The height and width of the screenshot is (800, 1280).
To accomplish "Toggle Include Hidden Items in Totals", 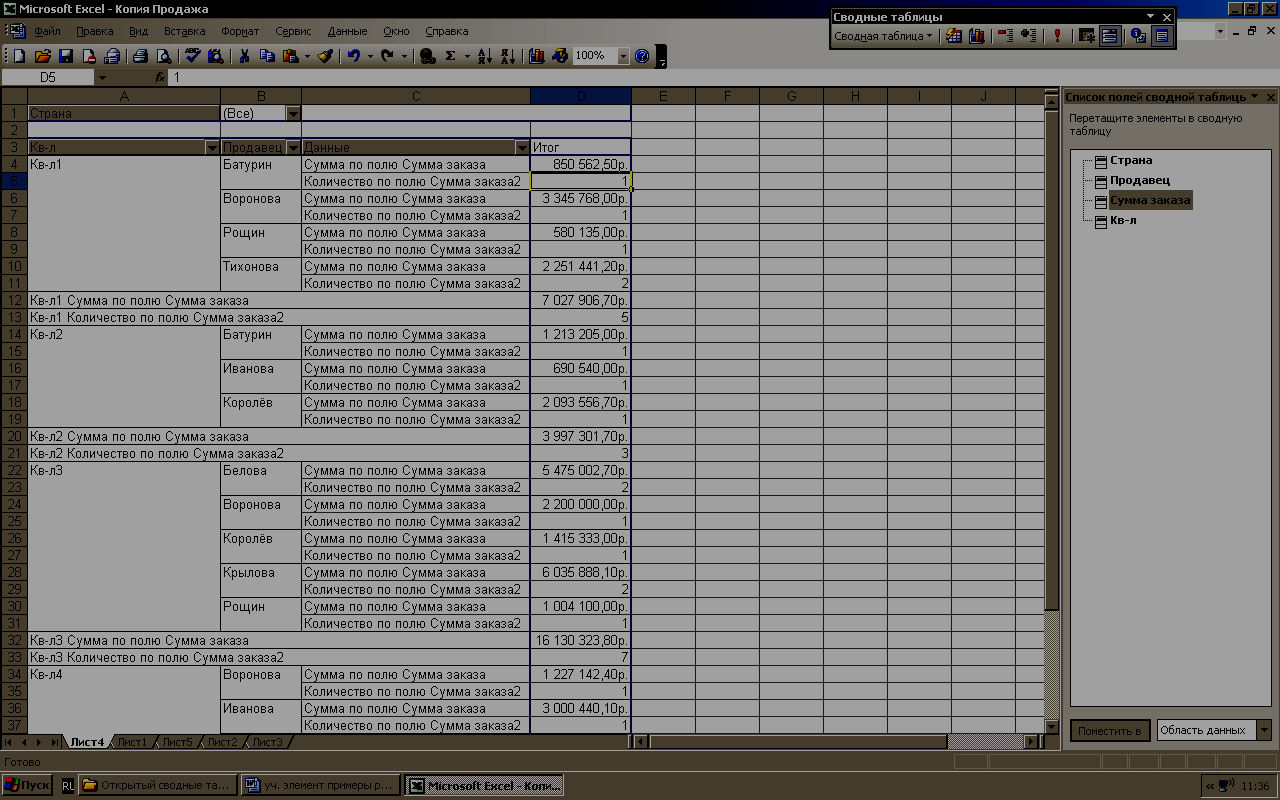I will tap(1086, 36).
